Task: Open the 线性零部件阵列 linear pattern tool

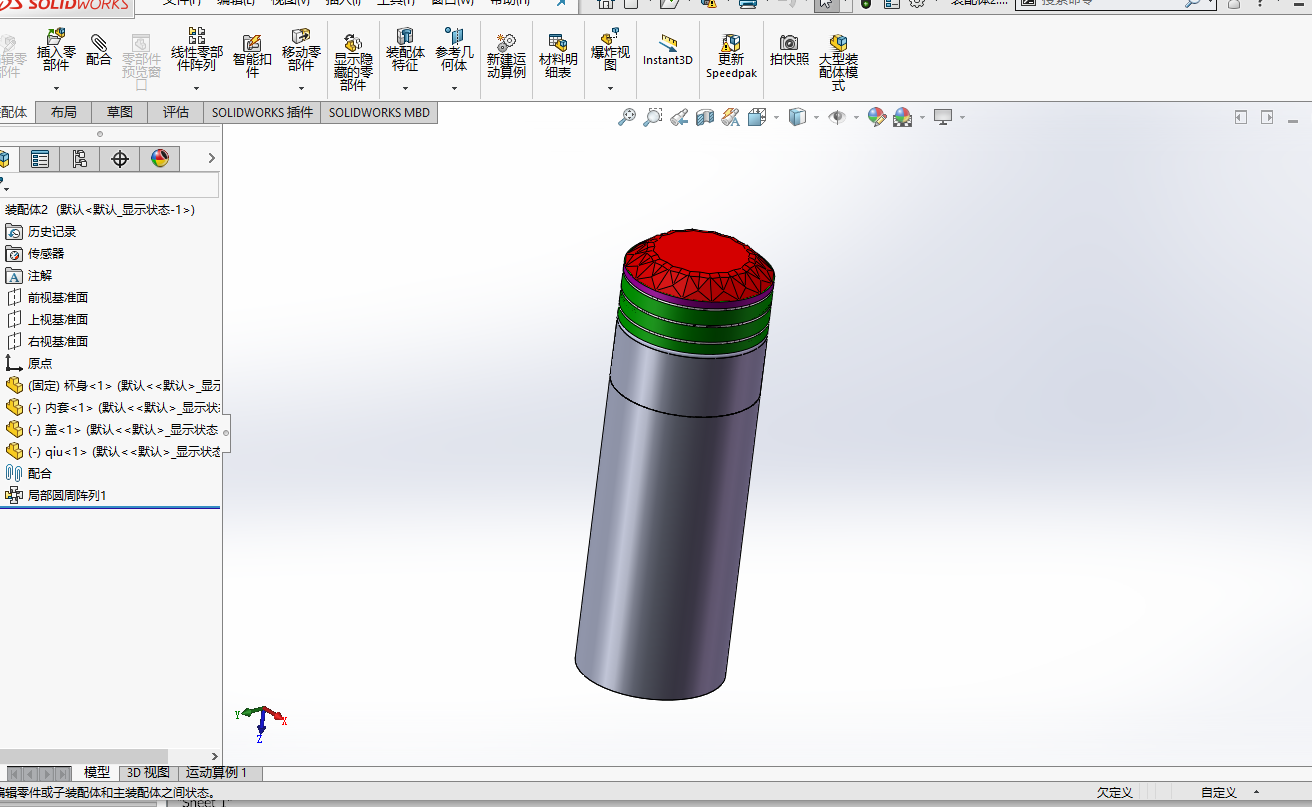Action: (x=197, y=50)
